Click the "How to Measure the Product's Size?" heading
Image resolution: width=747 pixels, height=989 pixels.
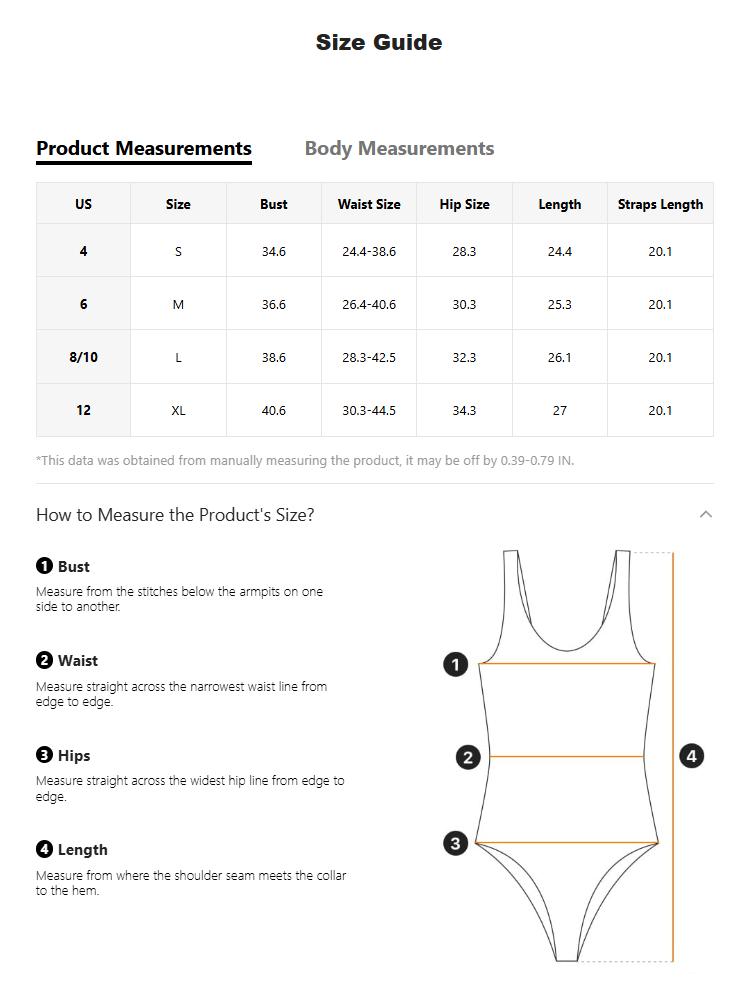point(175,515)
